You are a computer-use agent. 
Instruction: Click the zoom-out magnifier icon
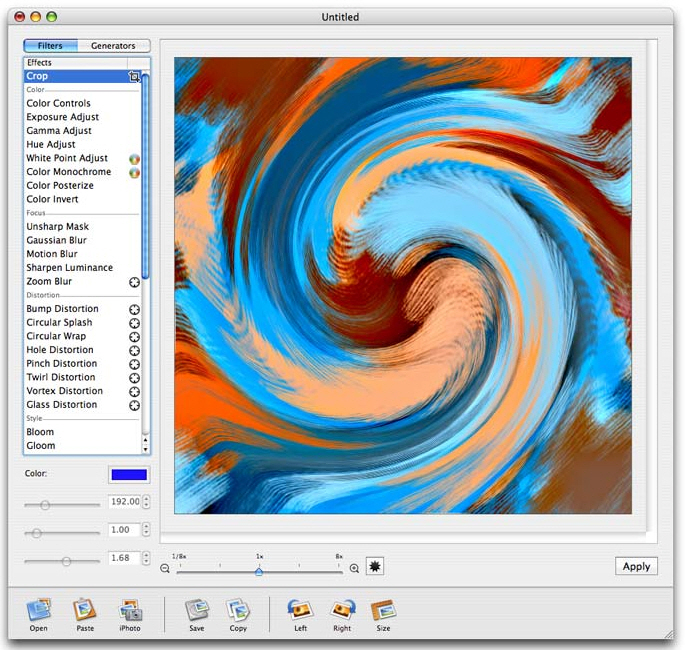pyautogui.click(x=165, y=568)
